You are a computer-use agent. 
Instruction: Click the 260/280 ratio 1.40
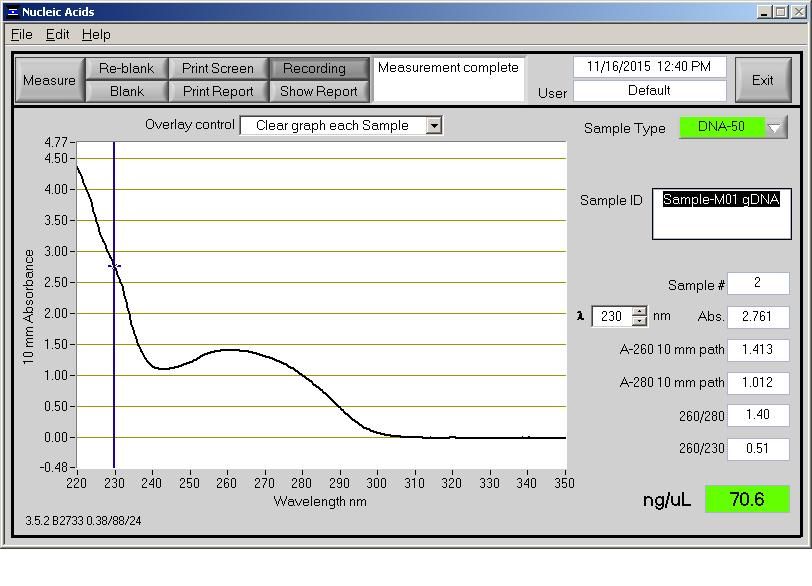coord(758,415)
